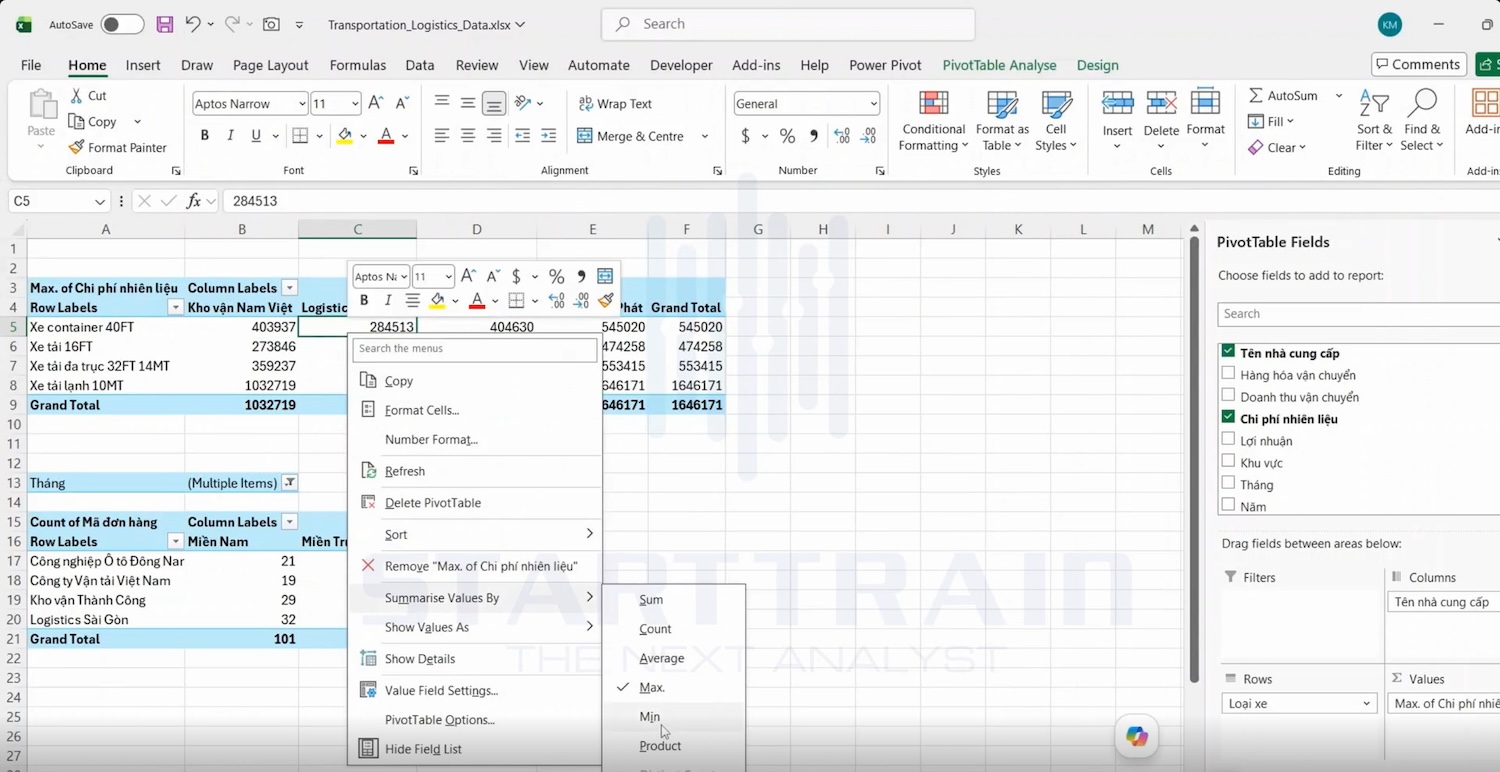Open the Cell Styles gallery
Screen dimensions: 1500x772
tap(1056, 121)
